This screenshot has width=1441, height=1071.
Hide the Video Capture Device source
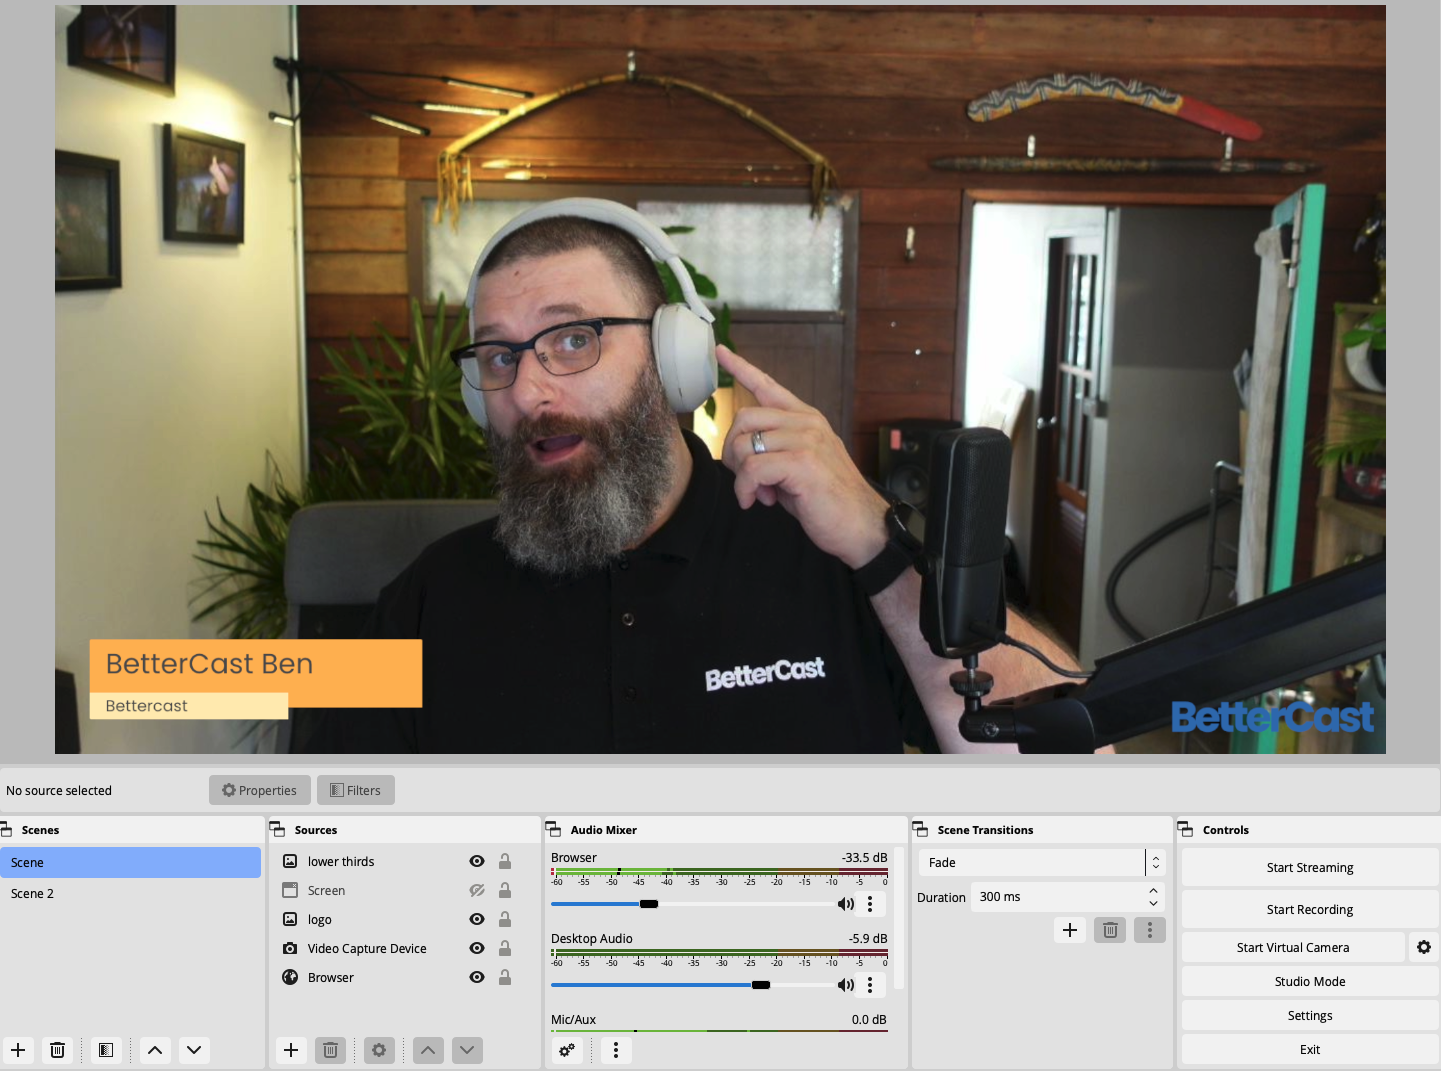(477, 948)
